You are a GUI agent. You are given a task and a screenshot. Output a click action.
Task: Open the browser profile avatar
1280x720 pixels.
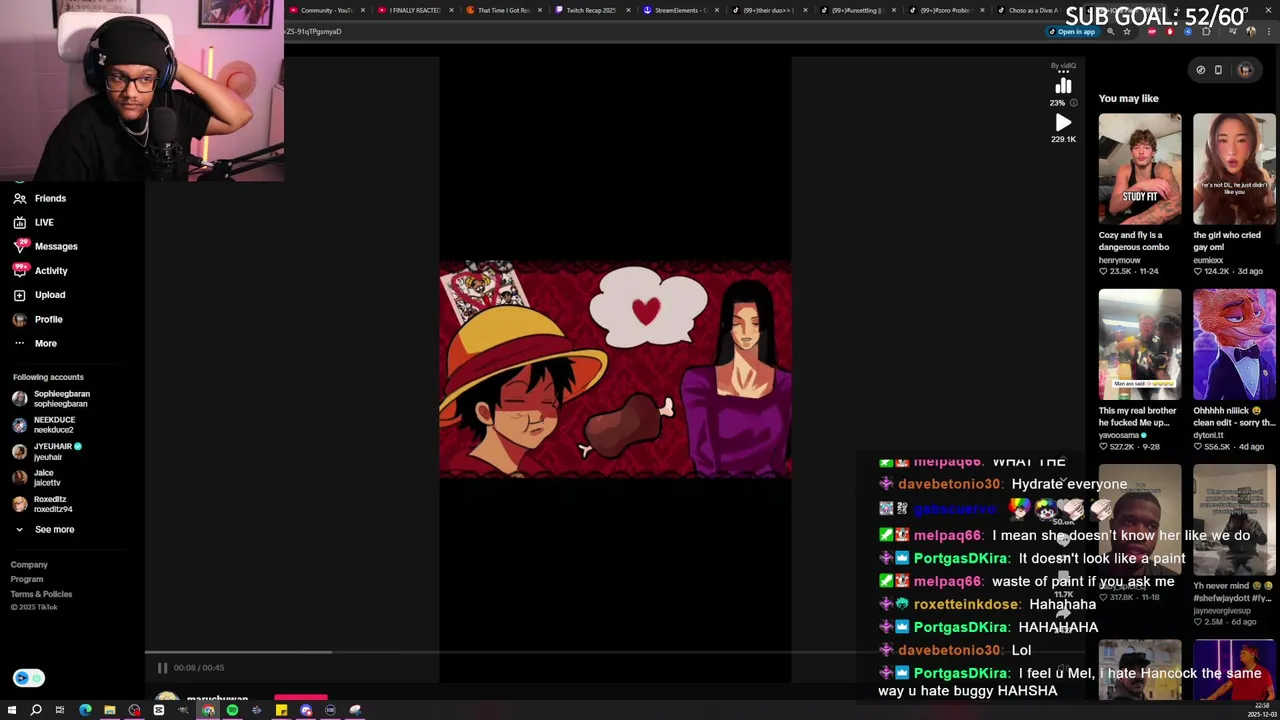pyautogui.click(x=1250, y=32)
